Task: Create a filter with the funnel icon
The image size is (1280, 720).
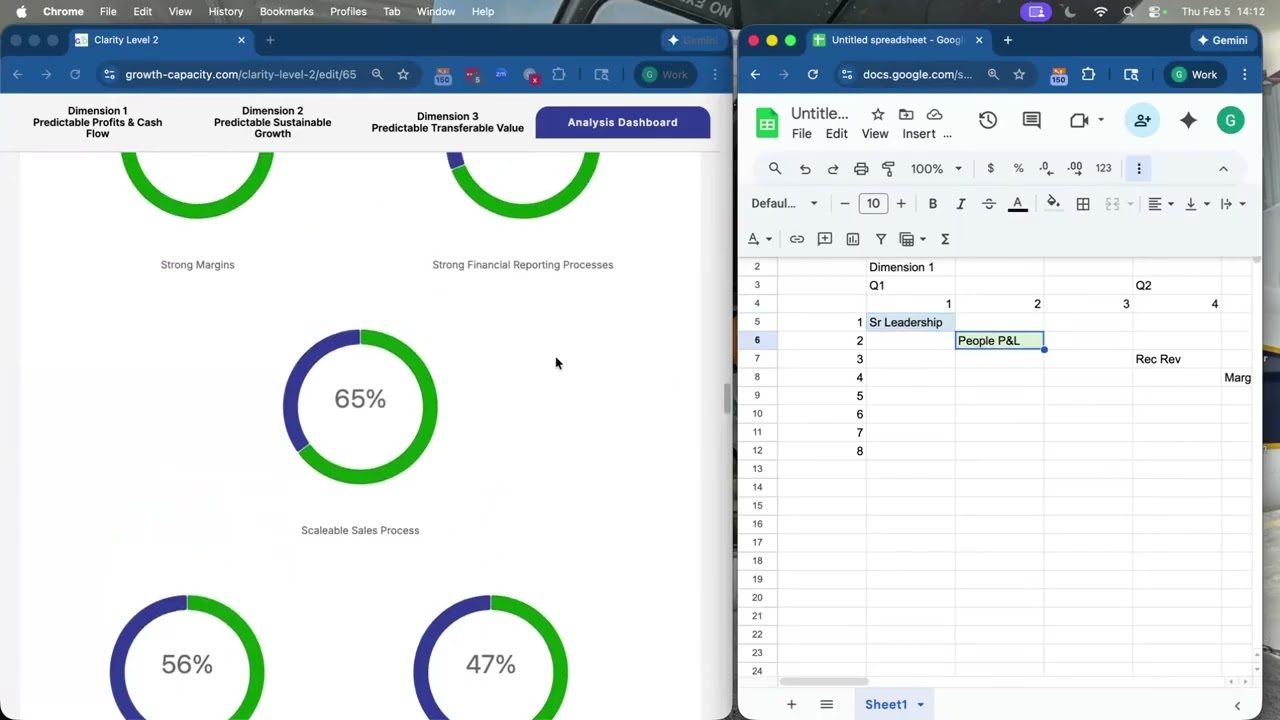Action: [x=881, y=239]
